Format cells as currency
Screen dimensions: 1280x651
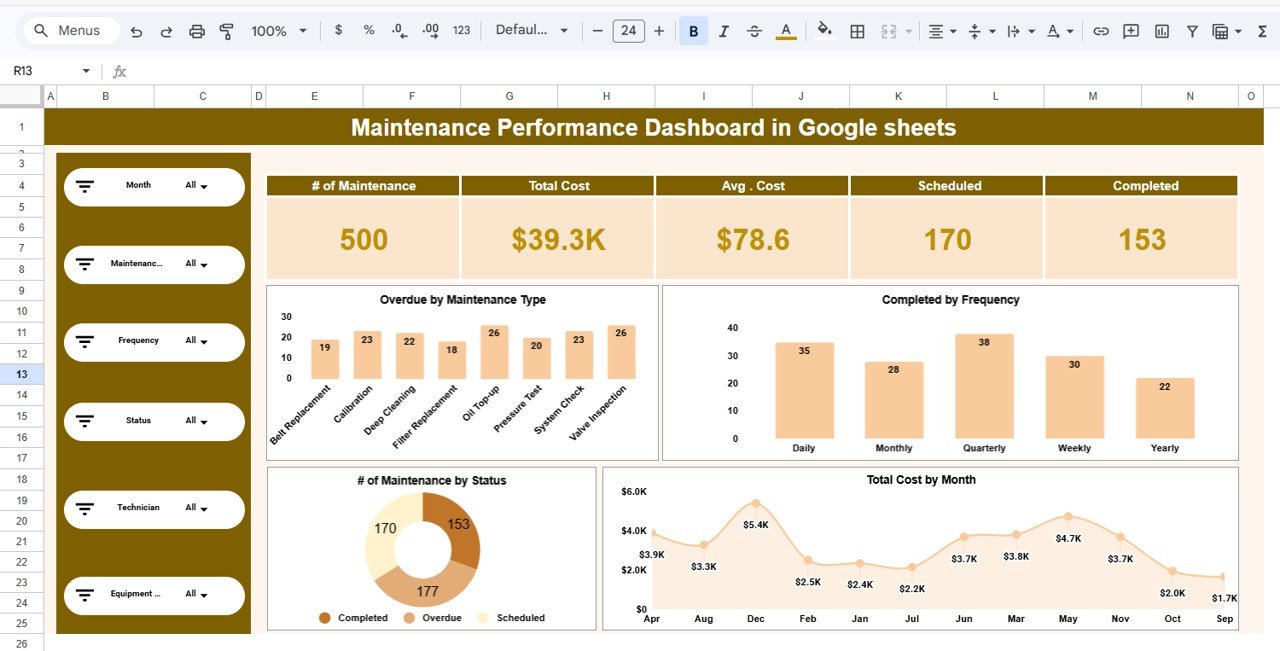click(x=338, y=31)
